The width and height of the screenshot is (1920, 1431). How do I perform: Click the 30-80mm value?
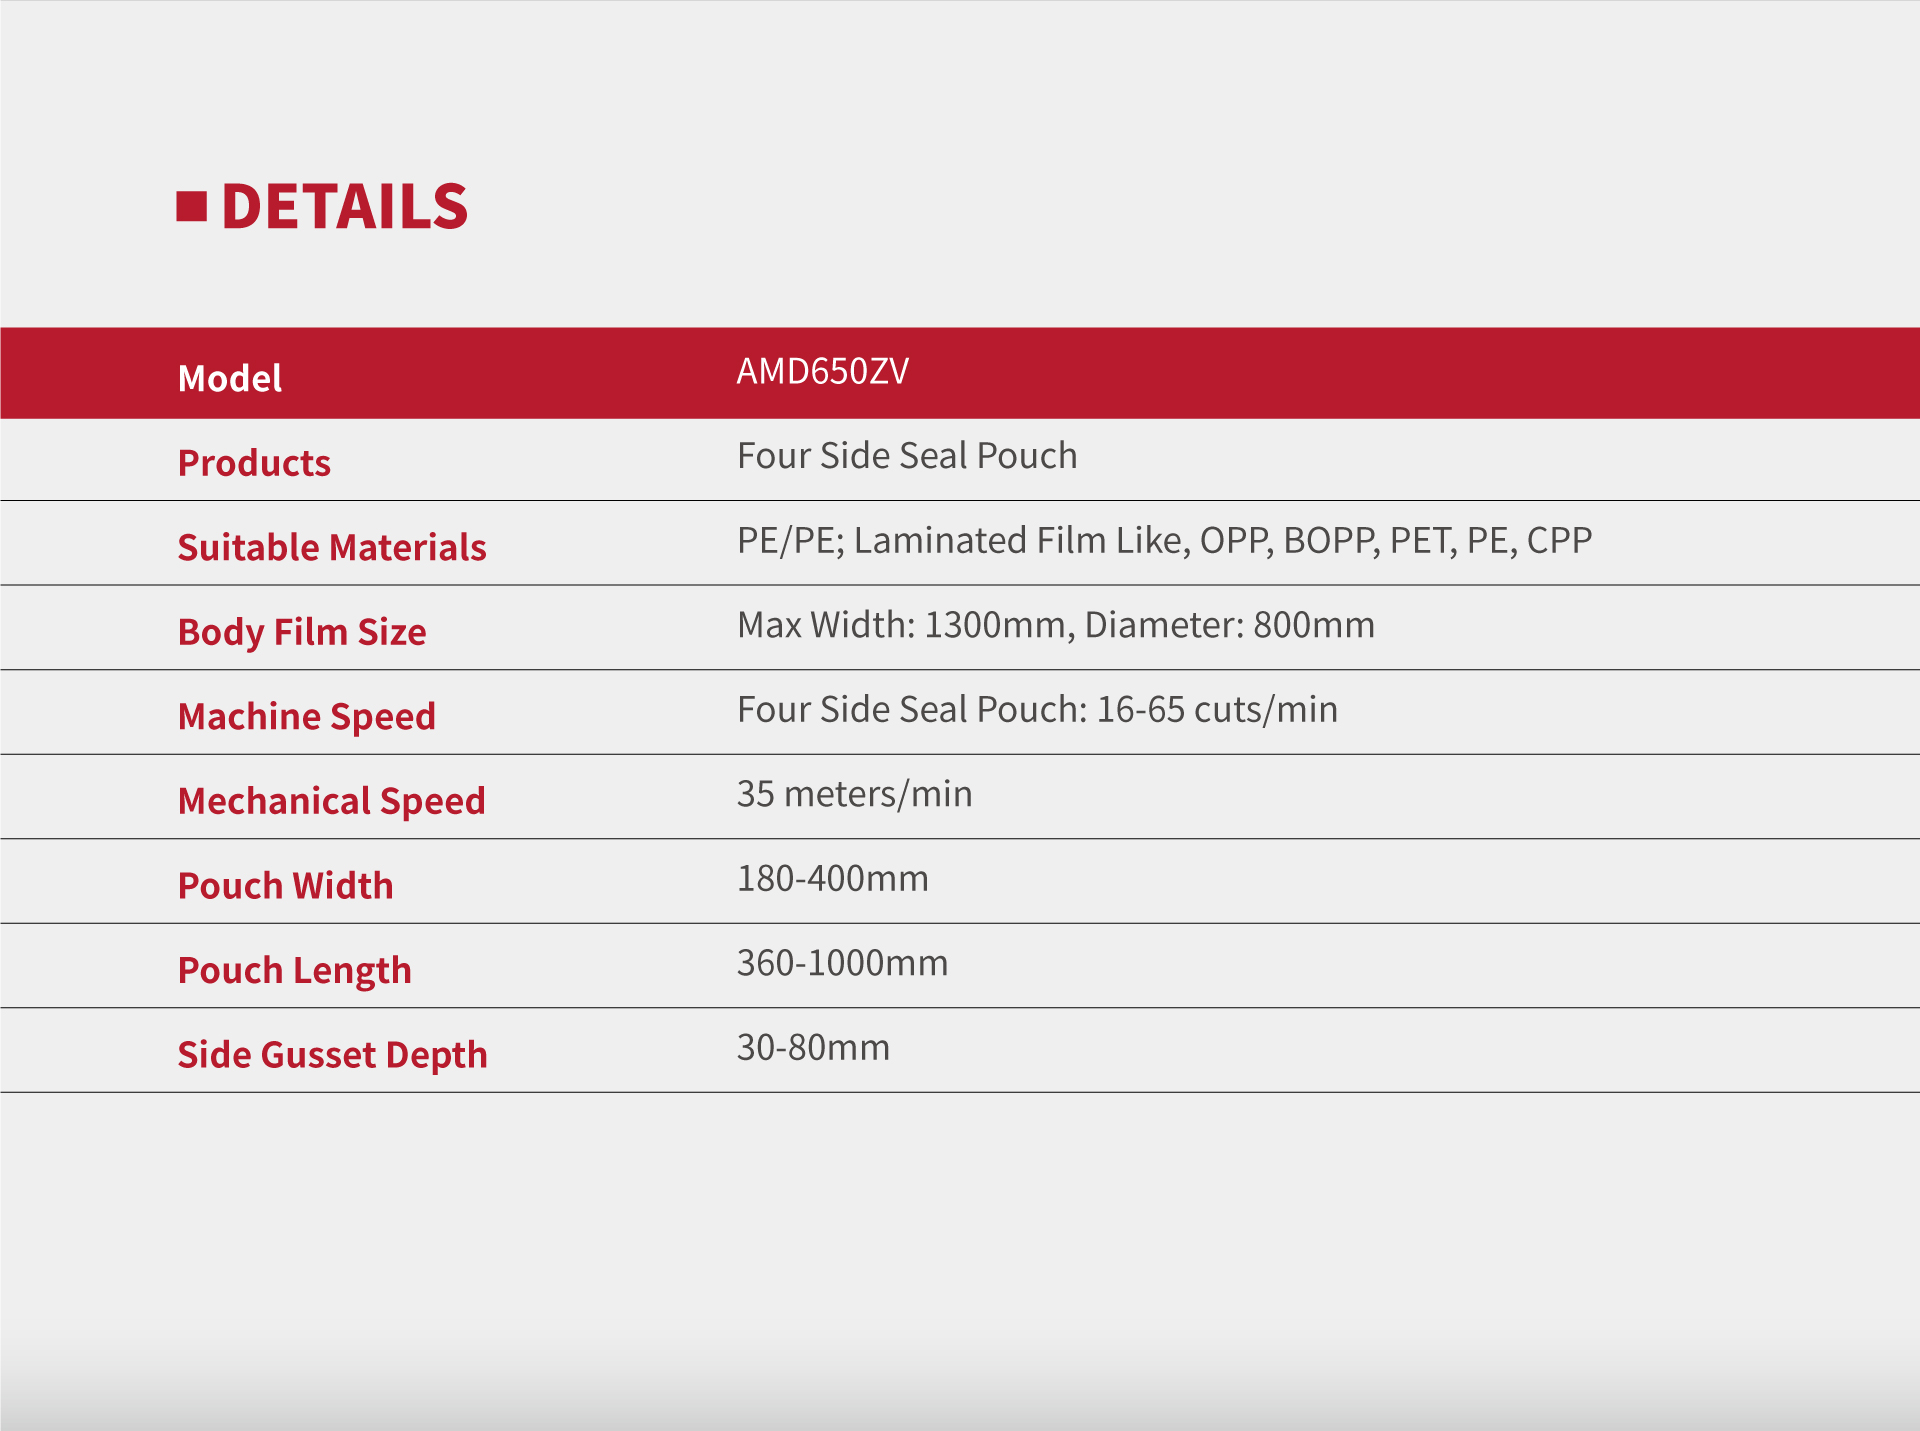click(813, 1048)
